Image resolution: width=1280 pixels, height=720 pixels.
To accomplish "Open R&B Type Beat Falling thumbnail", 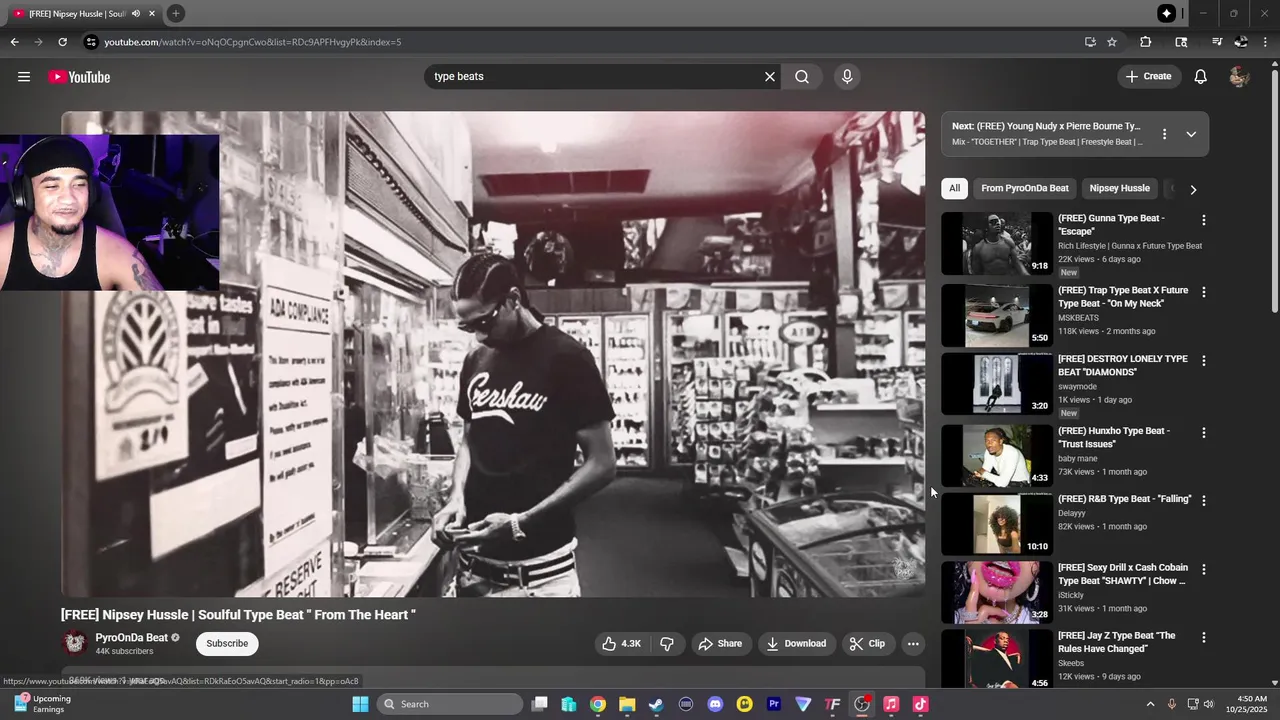I will (x=997, y=523).
